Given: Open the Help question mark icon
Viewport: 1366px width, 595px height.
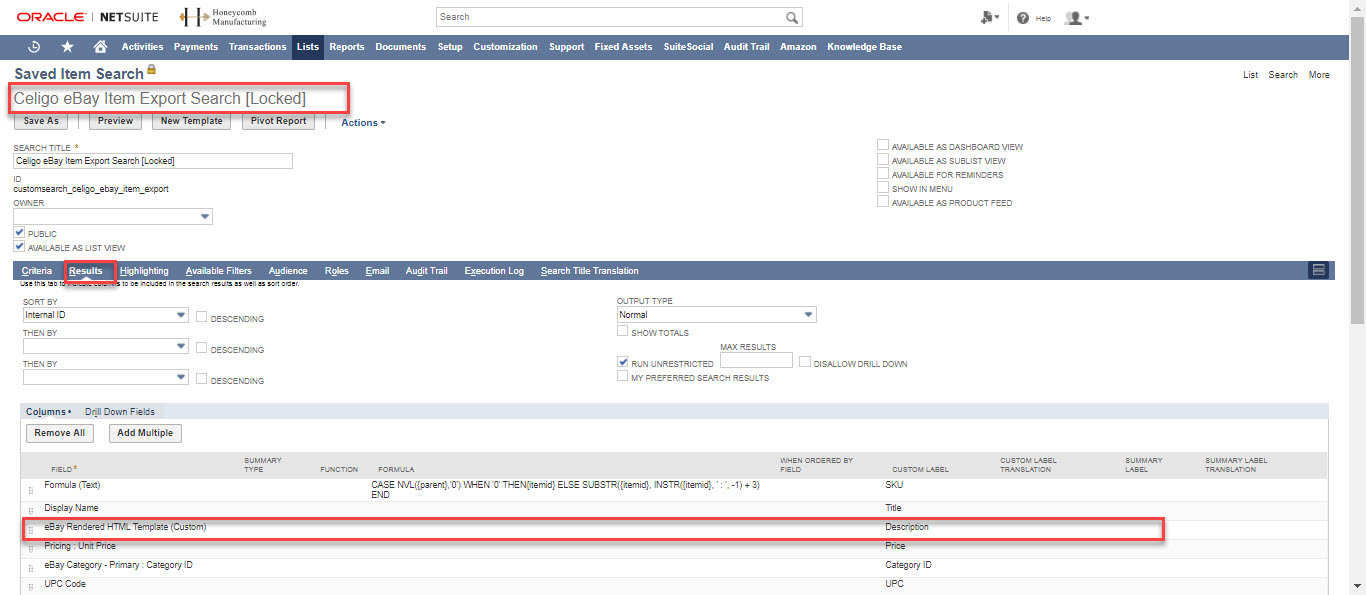Looking at the screenshot, I should [x=1023, y=18].
